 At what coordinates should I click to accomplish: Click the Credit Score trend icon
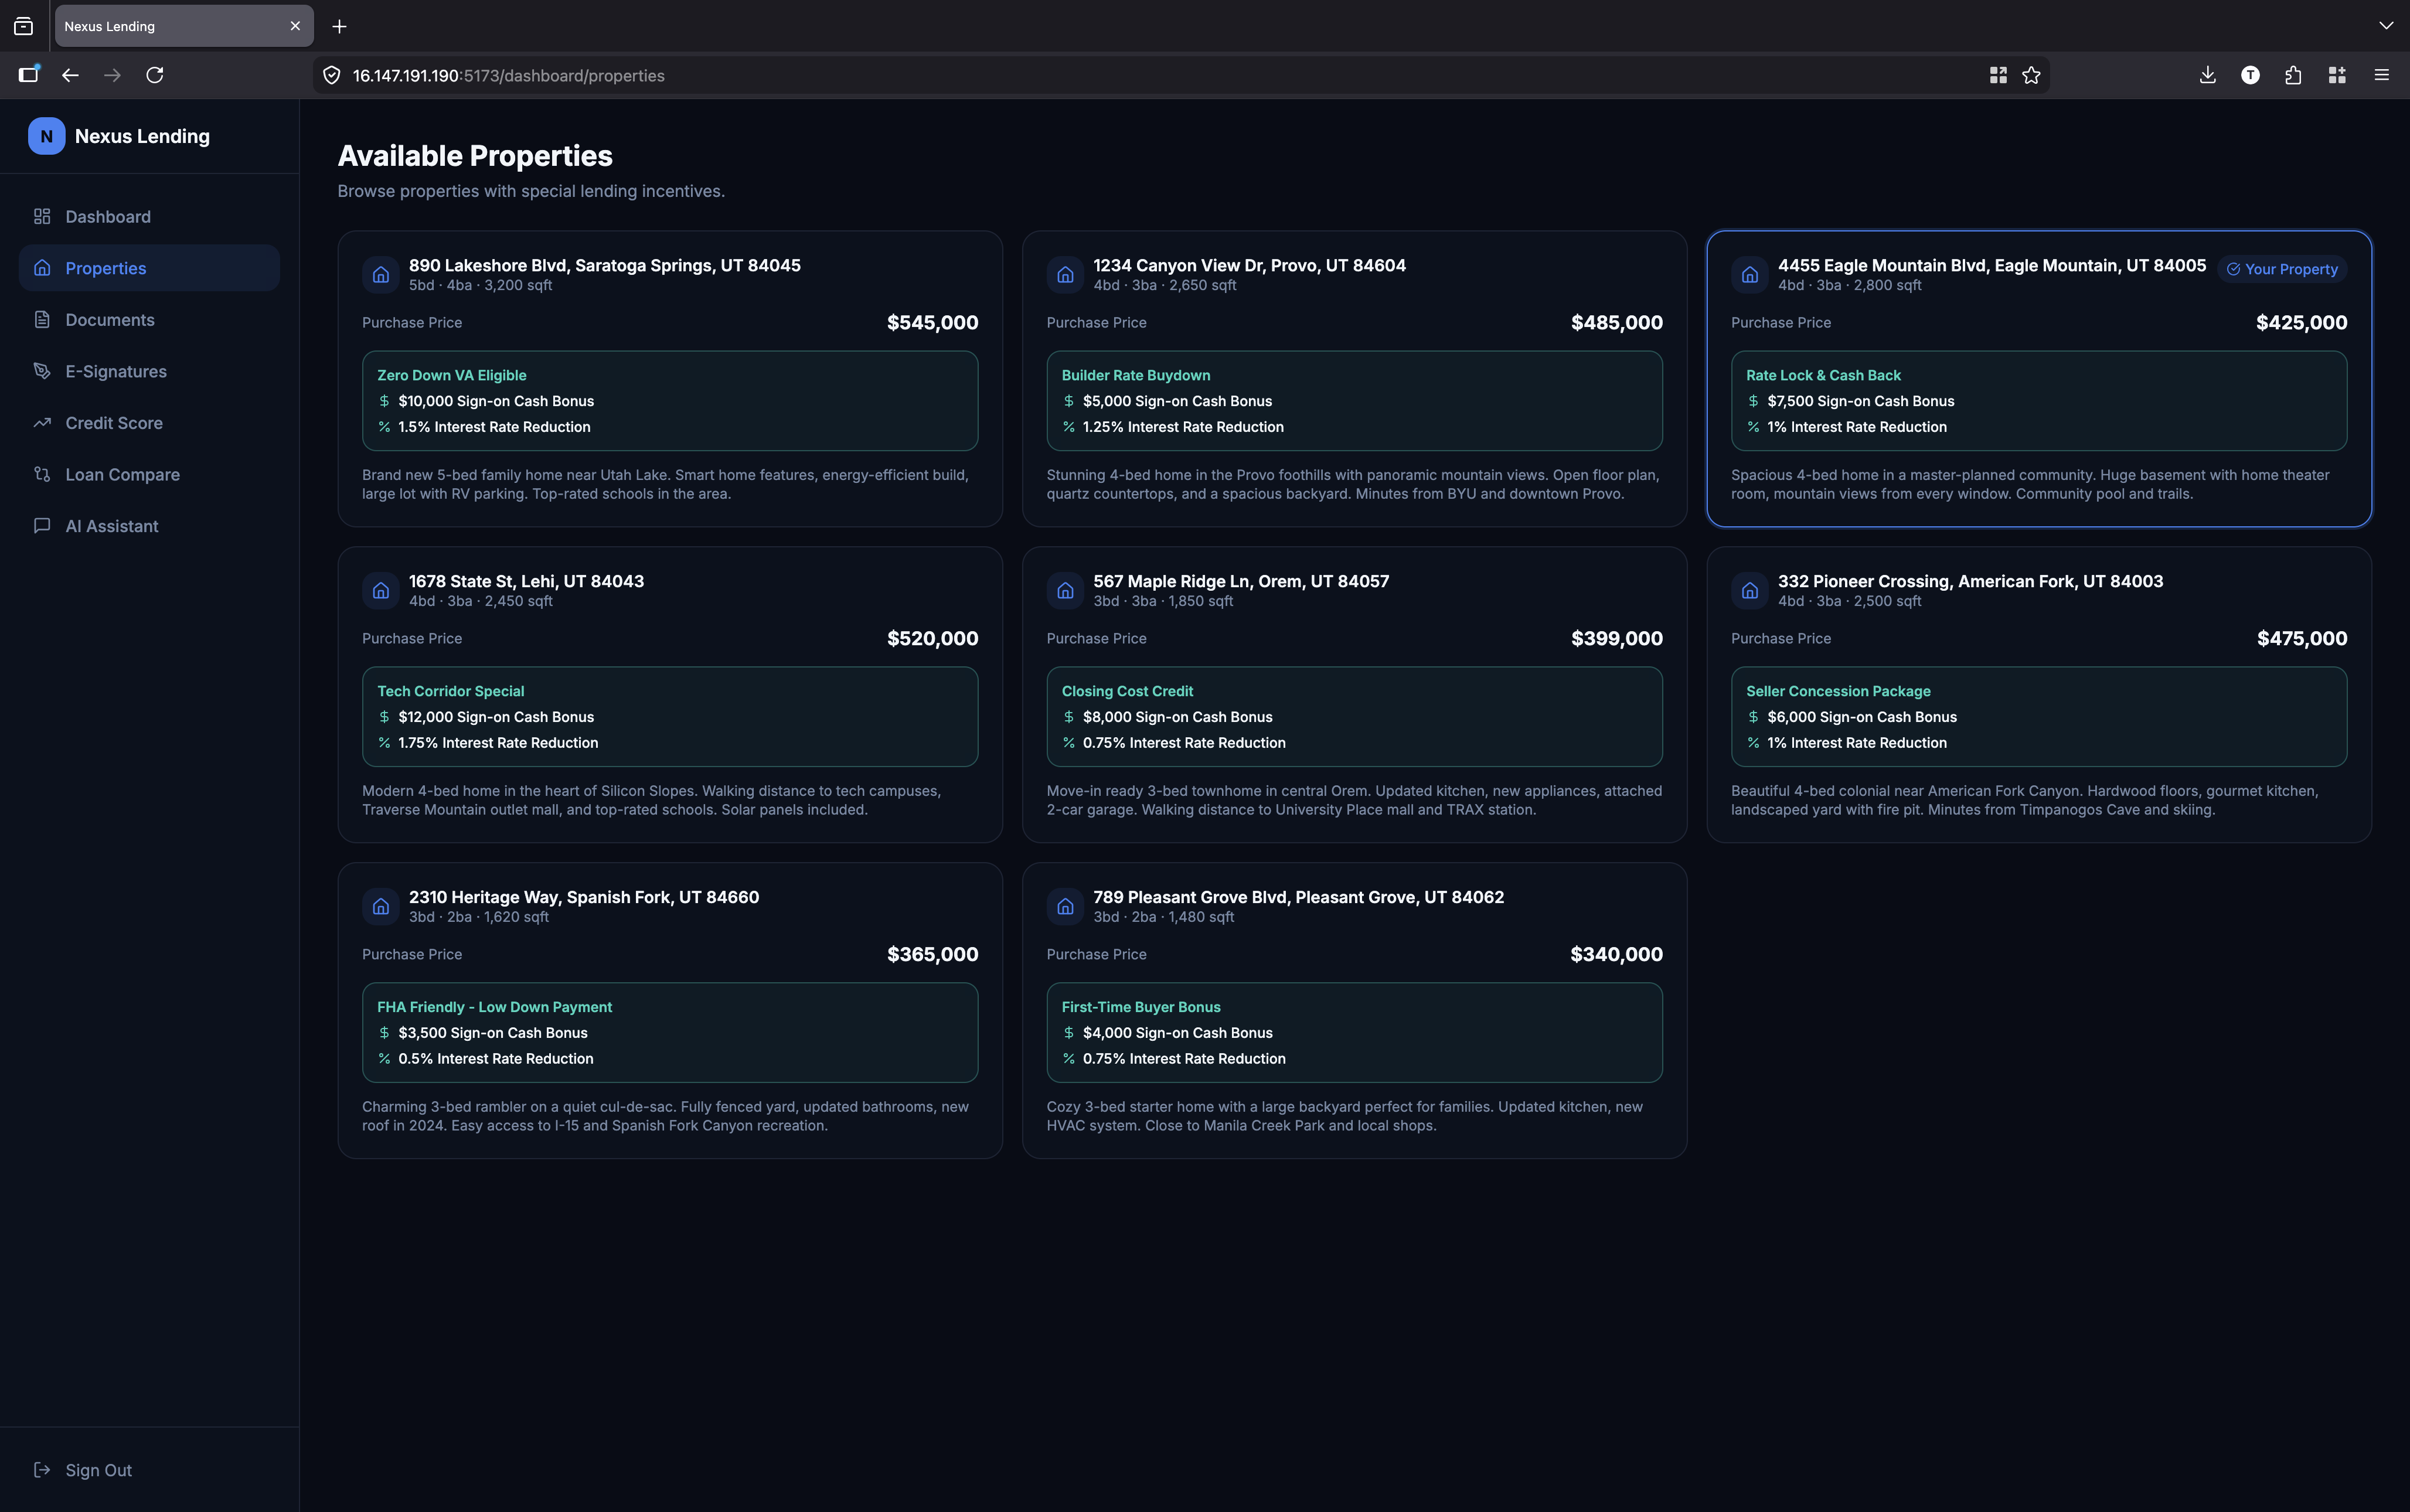coord(42,423)
